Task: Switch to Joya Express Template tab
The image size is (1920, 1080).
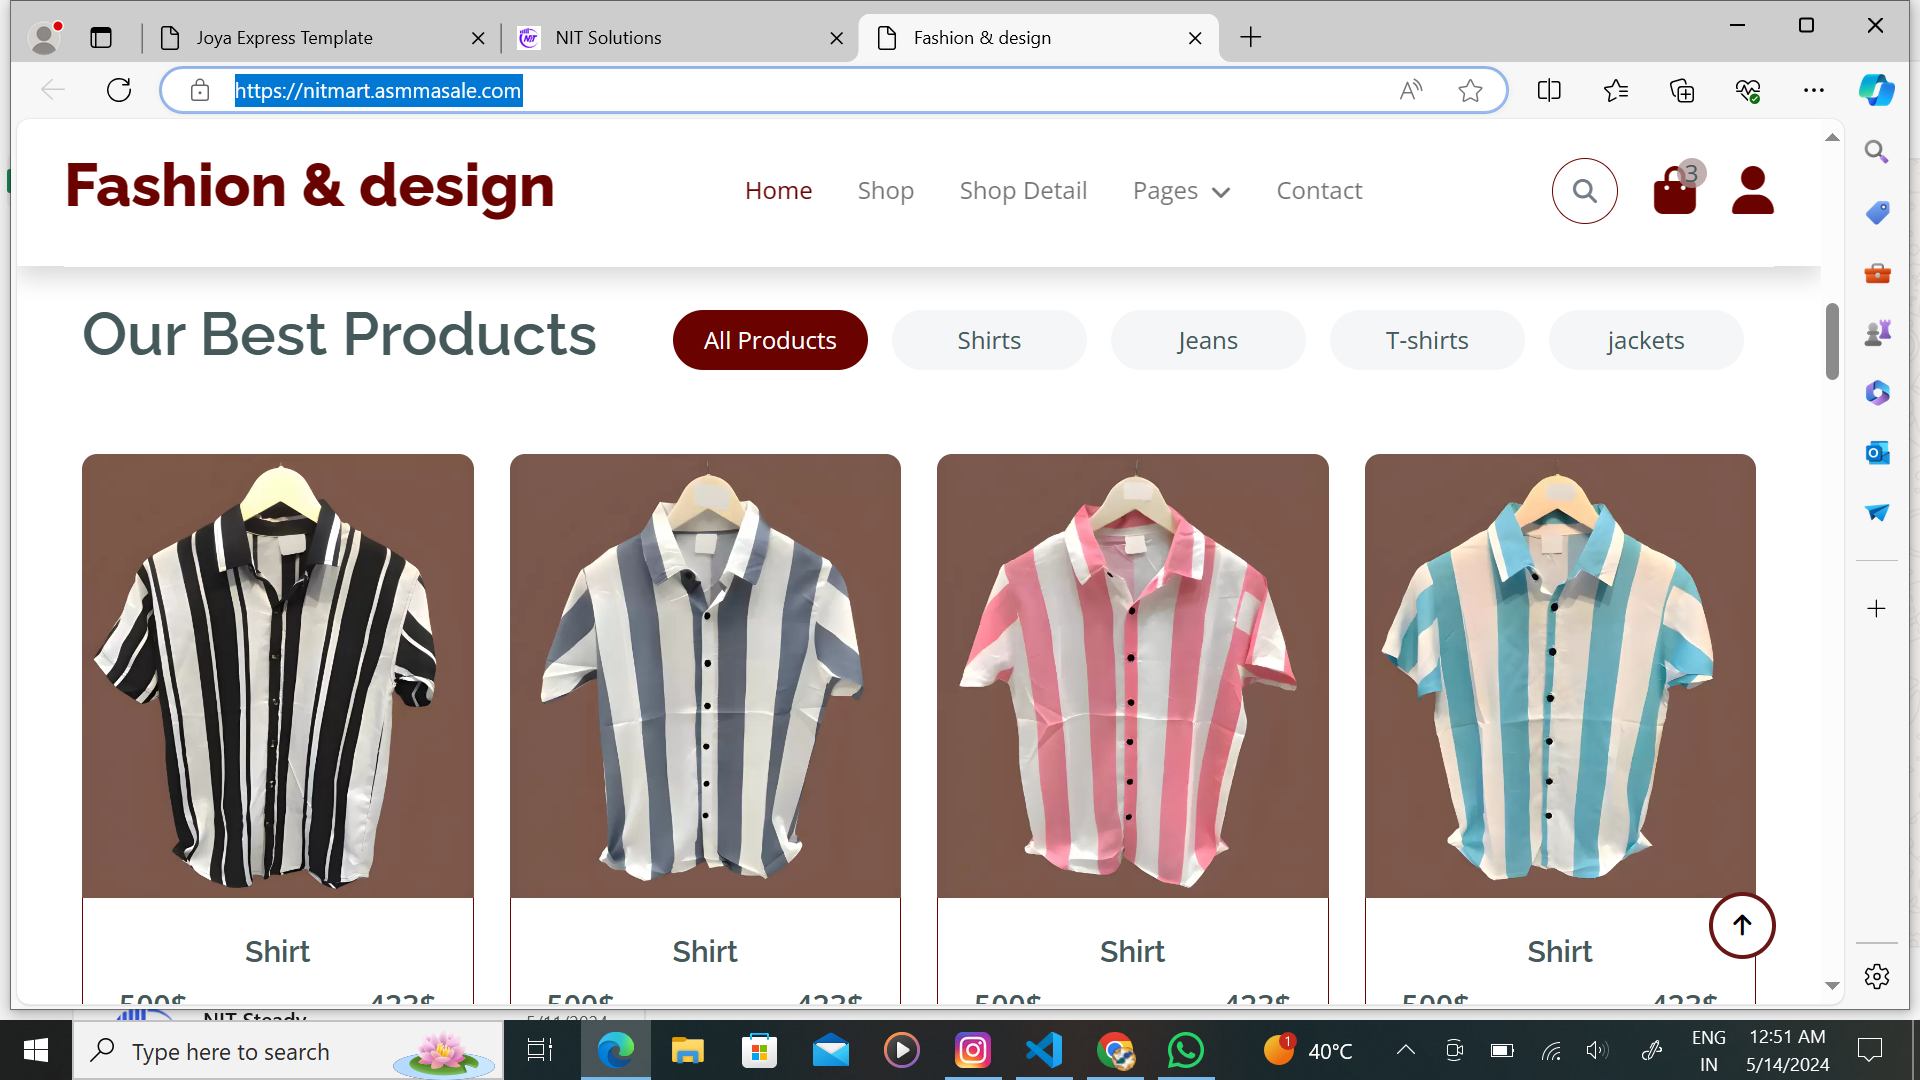Action: click(x=284, y=38)
